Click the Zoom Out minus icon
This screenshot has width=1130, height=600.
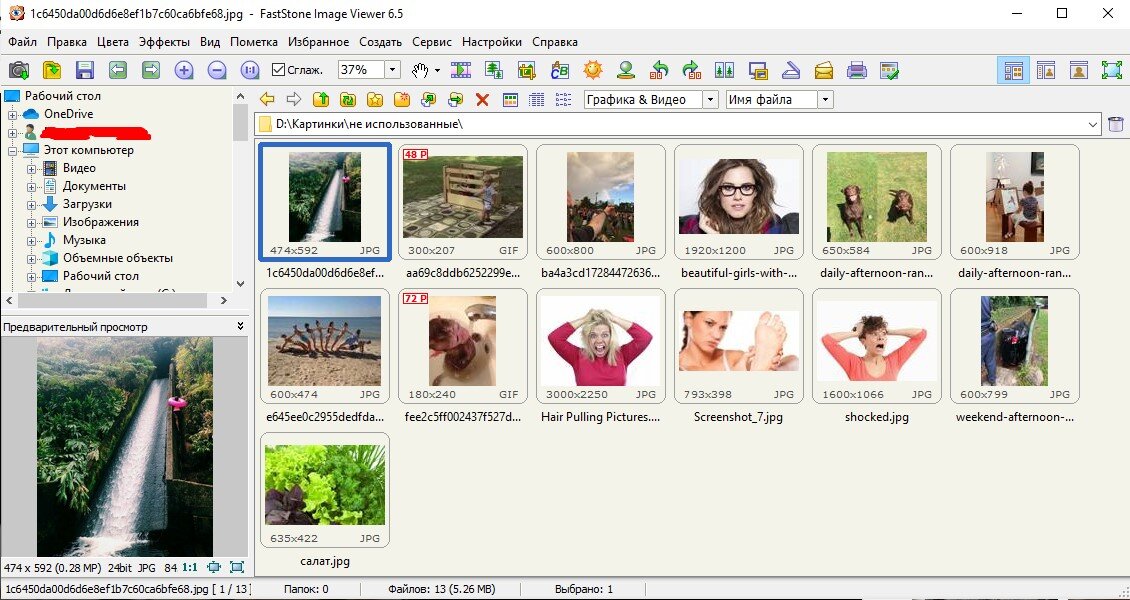point(217,70)
